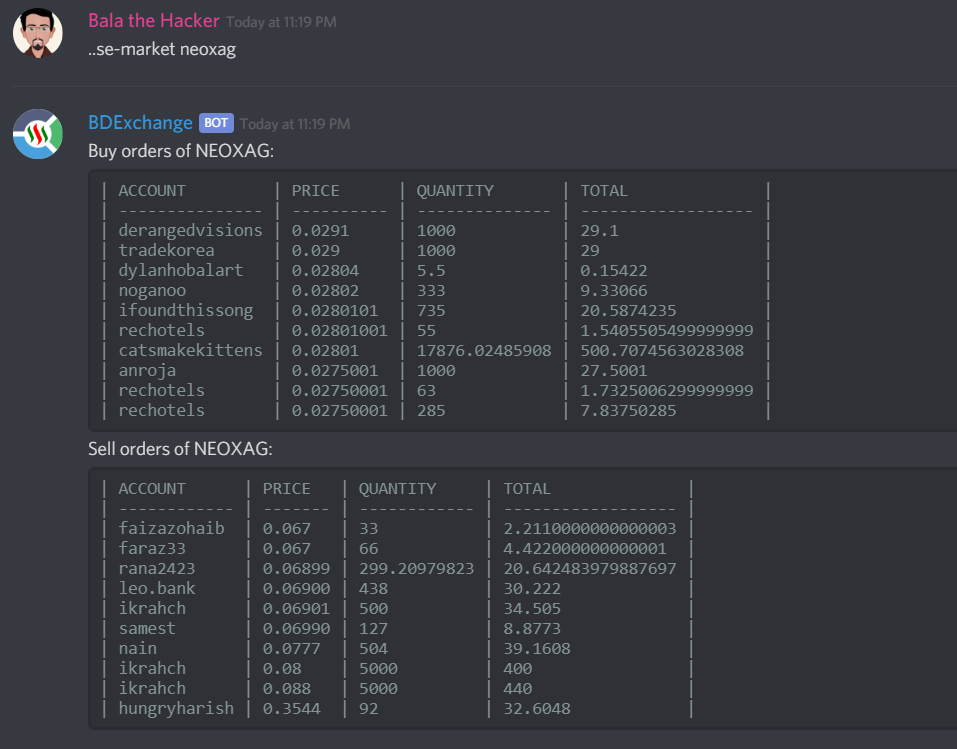Click the BDExchange message timestamp
The width and height of the screenshot is (957, 749).
pyautogui.click(x=295, y=124)
